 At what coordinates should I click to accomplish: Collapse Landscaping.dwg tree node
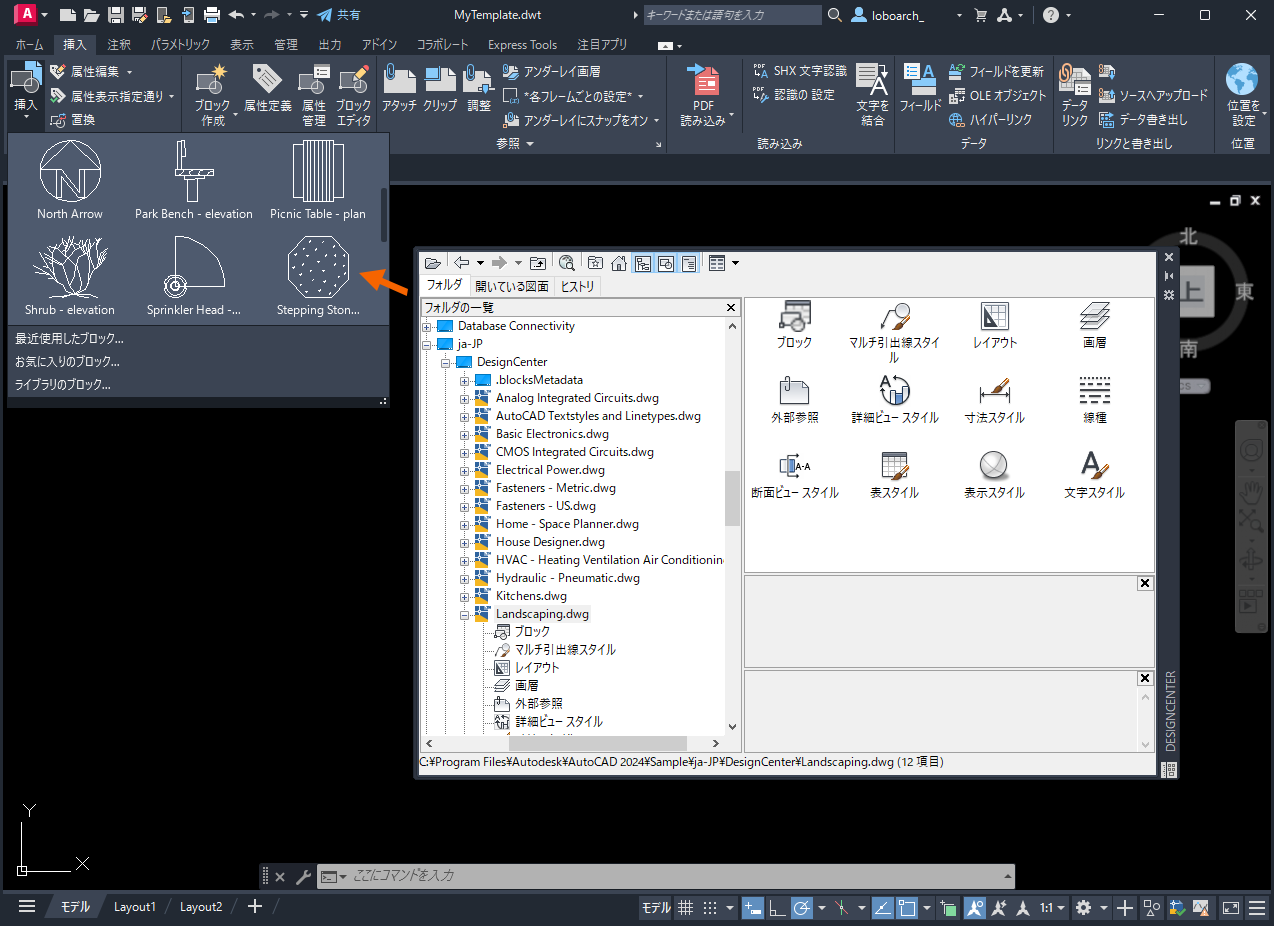(x=465, y=614)
